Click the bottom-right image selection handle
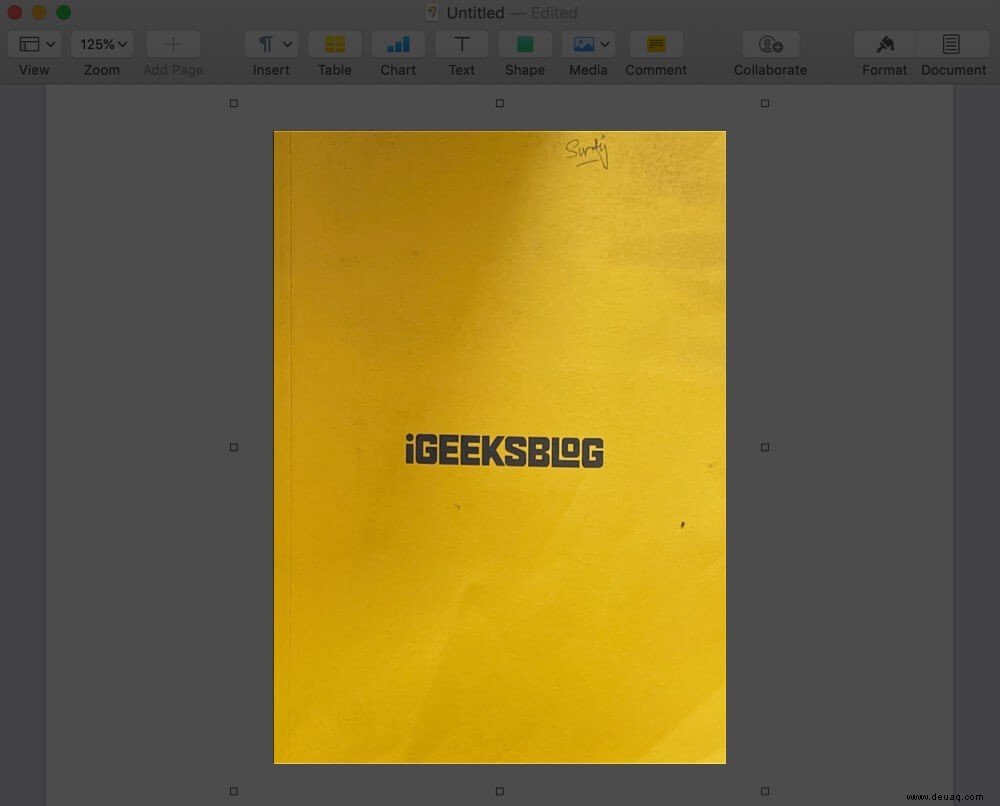Image resolution: width=1000 pixels, height=806 pixels. tap(765, 791)
